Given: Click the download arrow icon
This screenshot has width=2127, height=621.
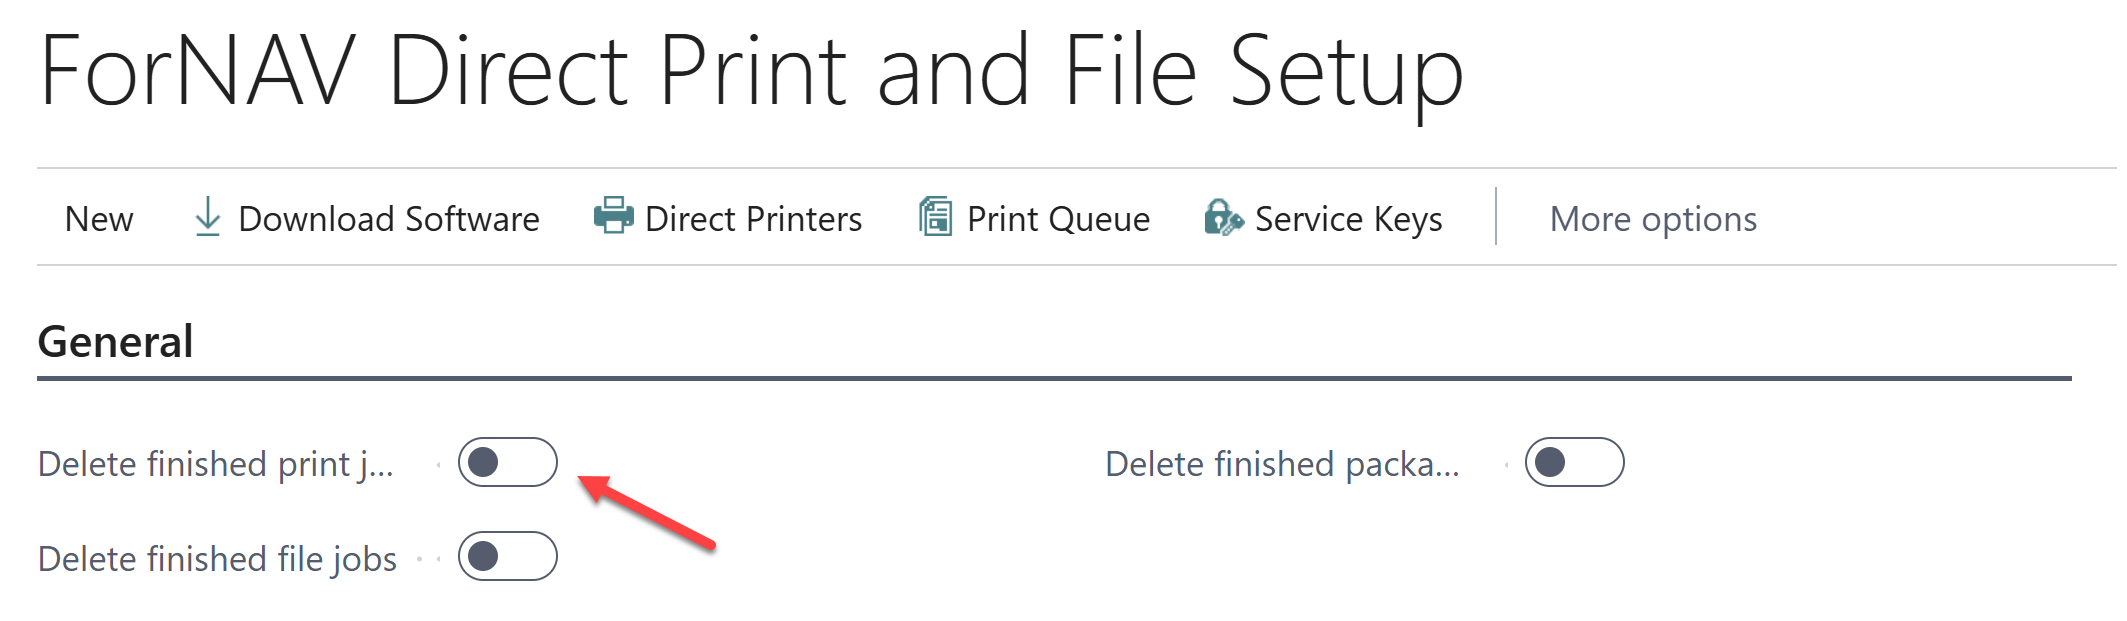Looking at the screenshot, I should [x=207, y=217].
